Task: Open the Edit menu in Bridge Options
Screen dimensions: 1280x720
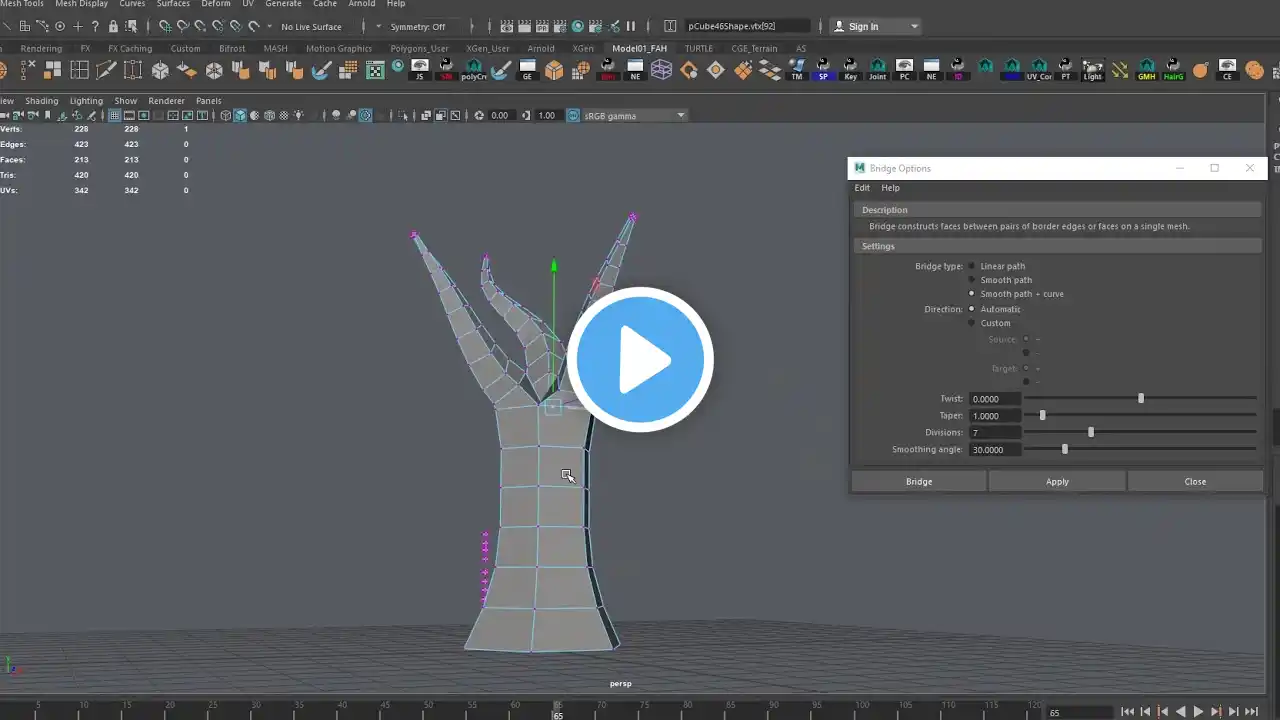Action: [x=861, y=188]
